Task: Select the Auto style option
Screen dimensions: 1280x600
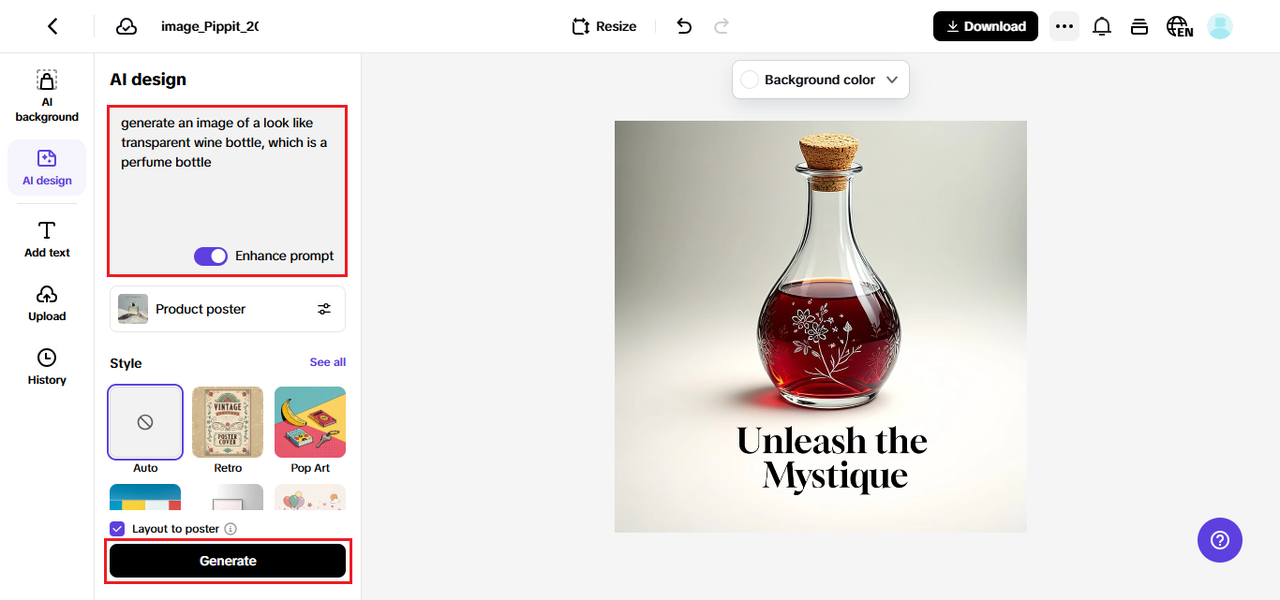Action: coord(145,422)
